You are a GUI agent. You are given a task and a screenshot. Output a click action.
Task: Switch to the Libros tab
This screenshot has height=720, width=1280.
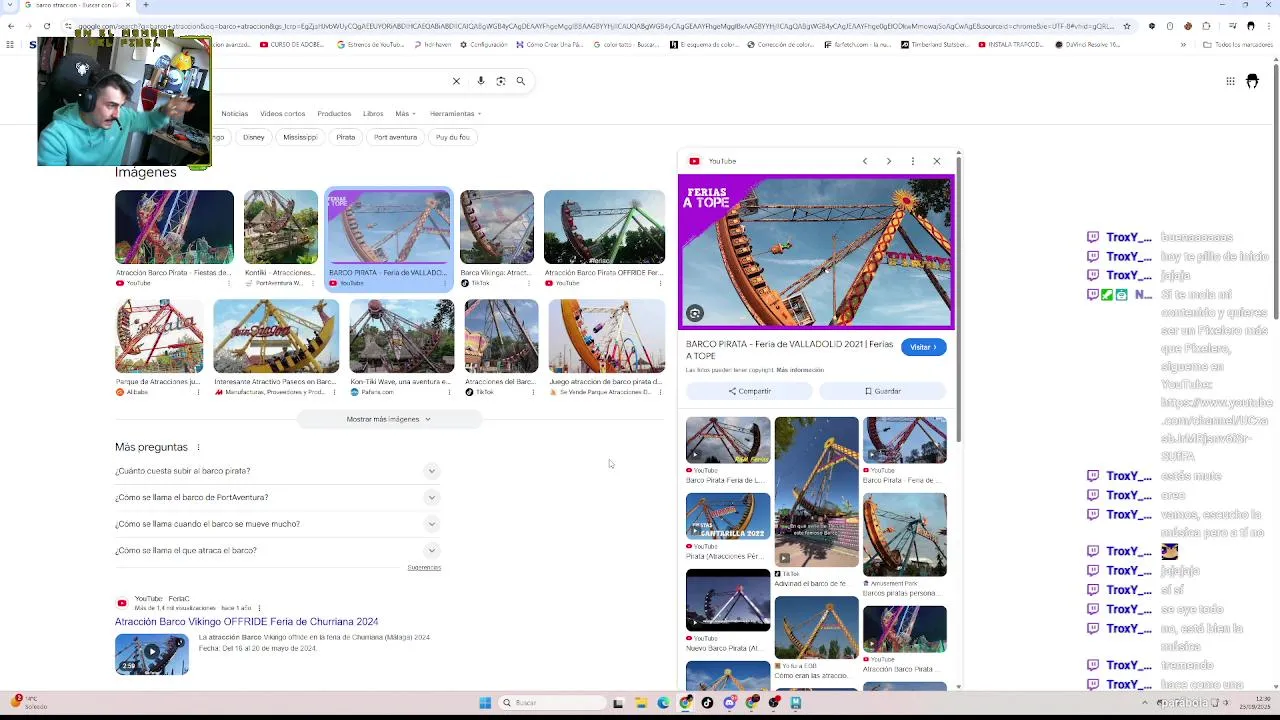click(x=373, y=113)
